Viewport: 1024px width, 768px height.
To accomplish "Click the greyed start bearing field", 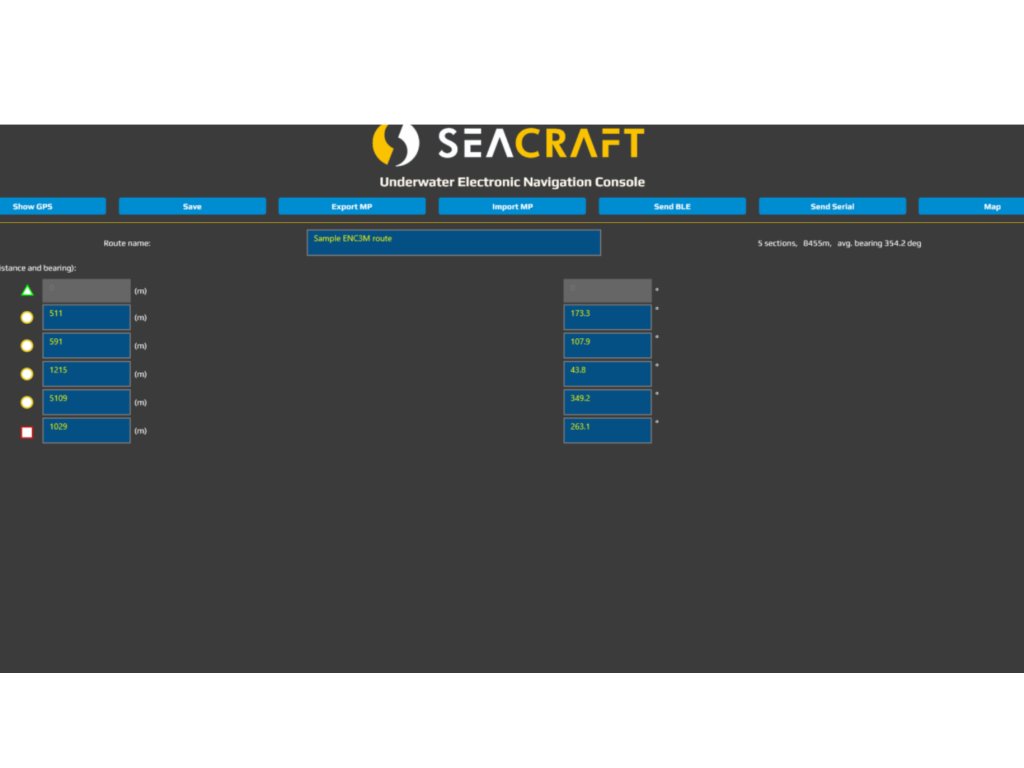I will pos(607,291).
